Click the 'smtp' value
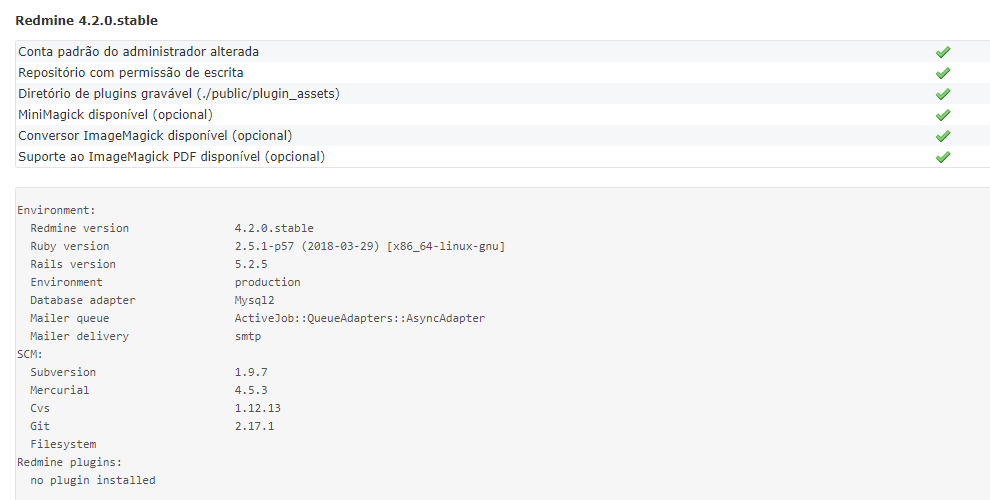Viewport: 990px width, 500px height. pyautogui.click(x=248, y=336)
